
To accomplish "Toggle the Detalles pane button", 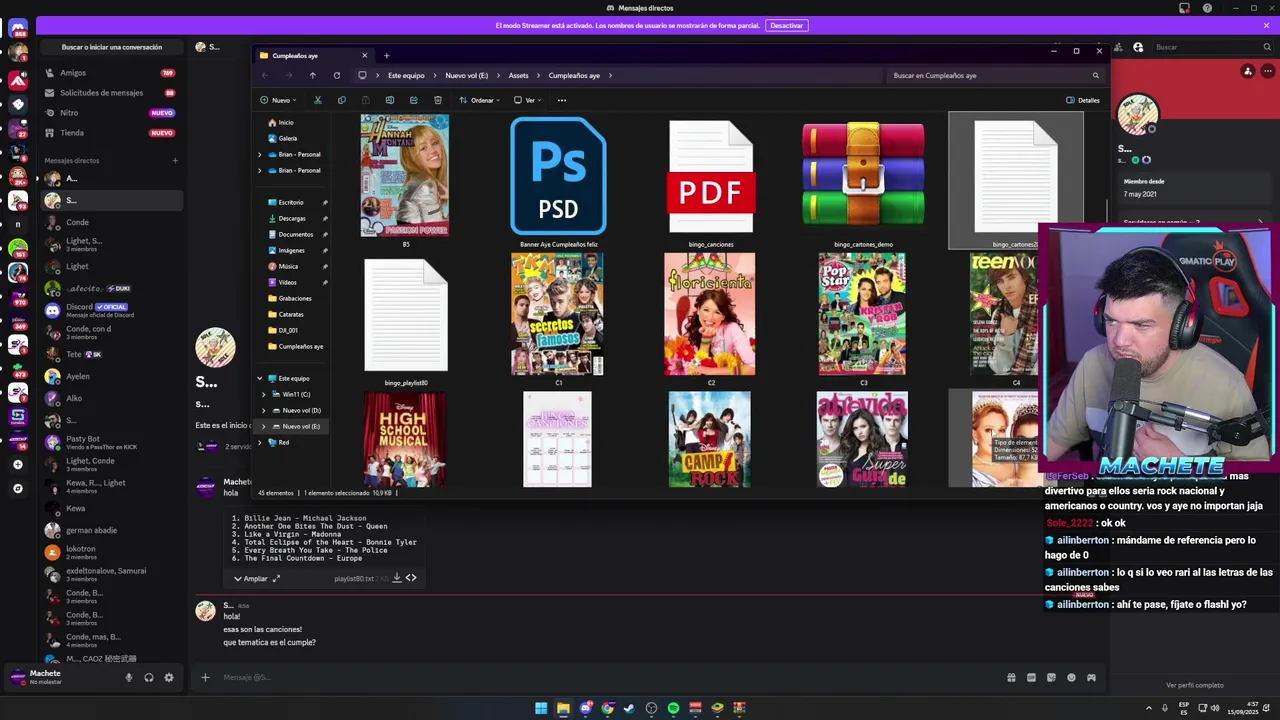I will tap(1083, 100).
